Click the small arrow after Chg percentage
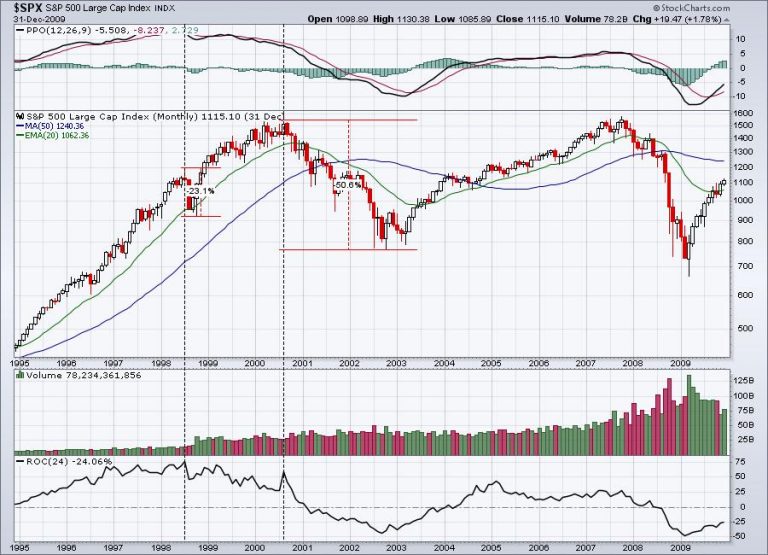The height and width of the screenshot is (555, 768). [727, 20]
